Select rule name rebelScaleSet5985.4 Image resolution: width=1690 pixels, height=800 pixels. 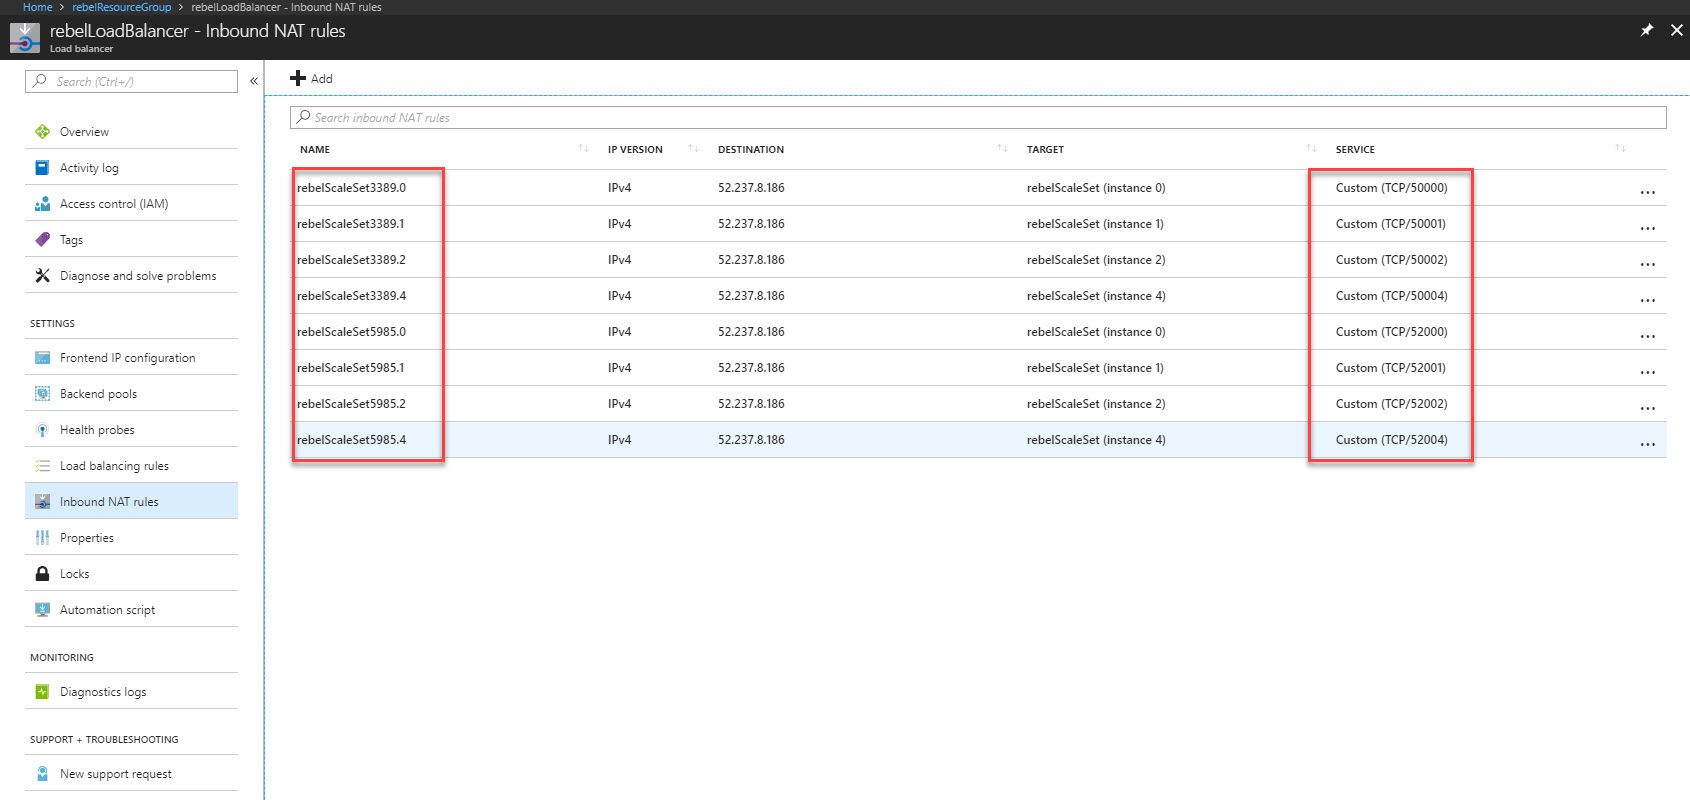351,439
